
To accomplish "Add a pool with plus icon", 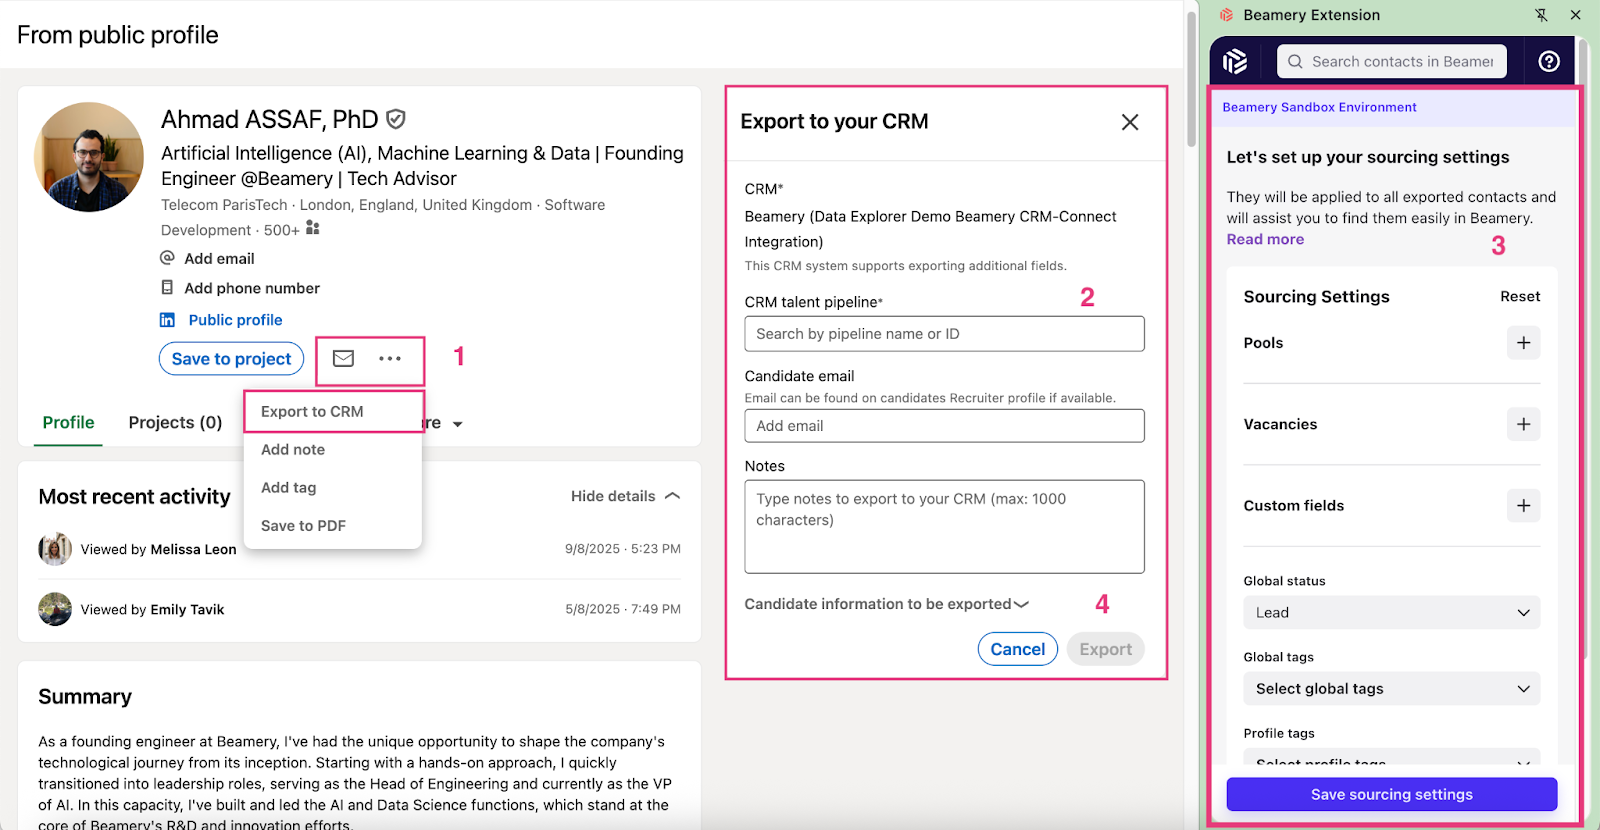I will 1523,343.
